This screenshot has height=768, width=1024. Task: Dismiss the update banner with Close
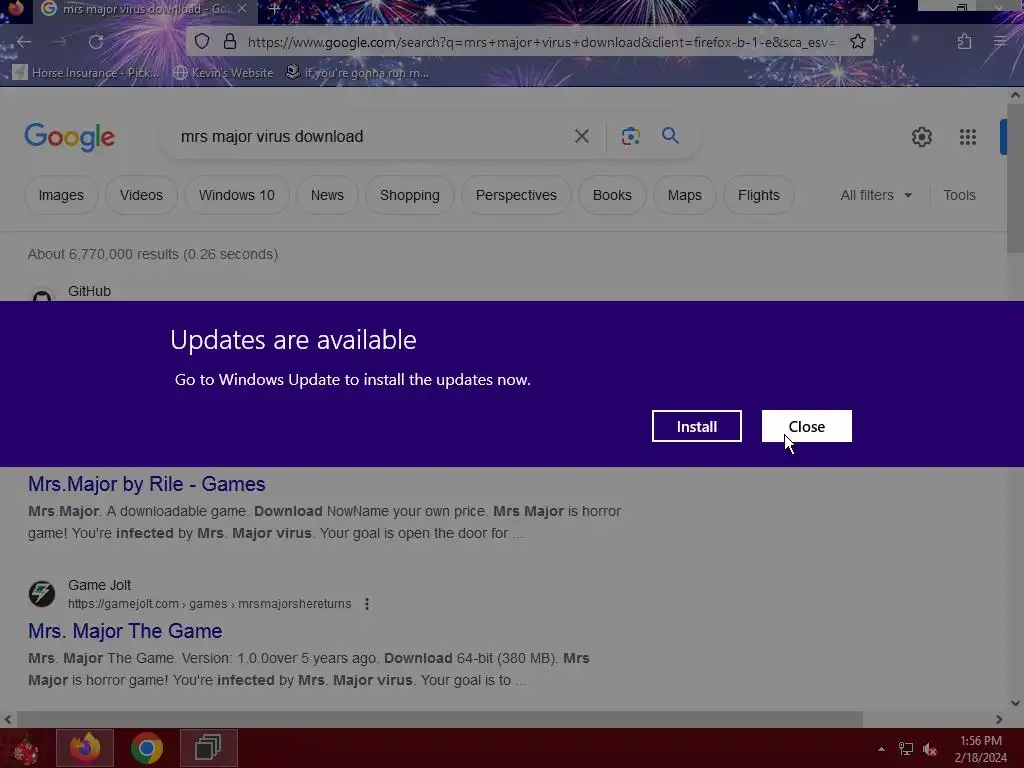(807, 426)
